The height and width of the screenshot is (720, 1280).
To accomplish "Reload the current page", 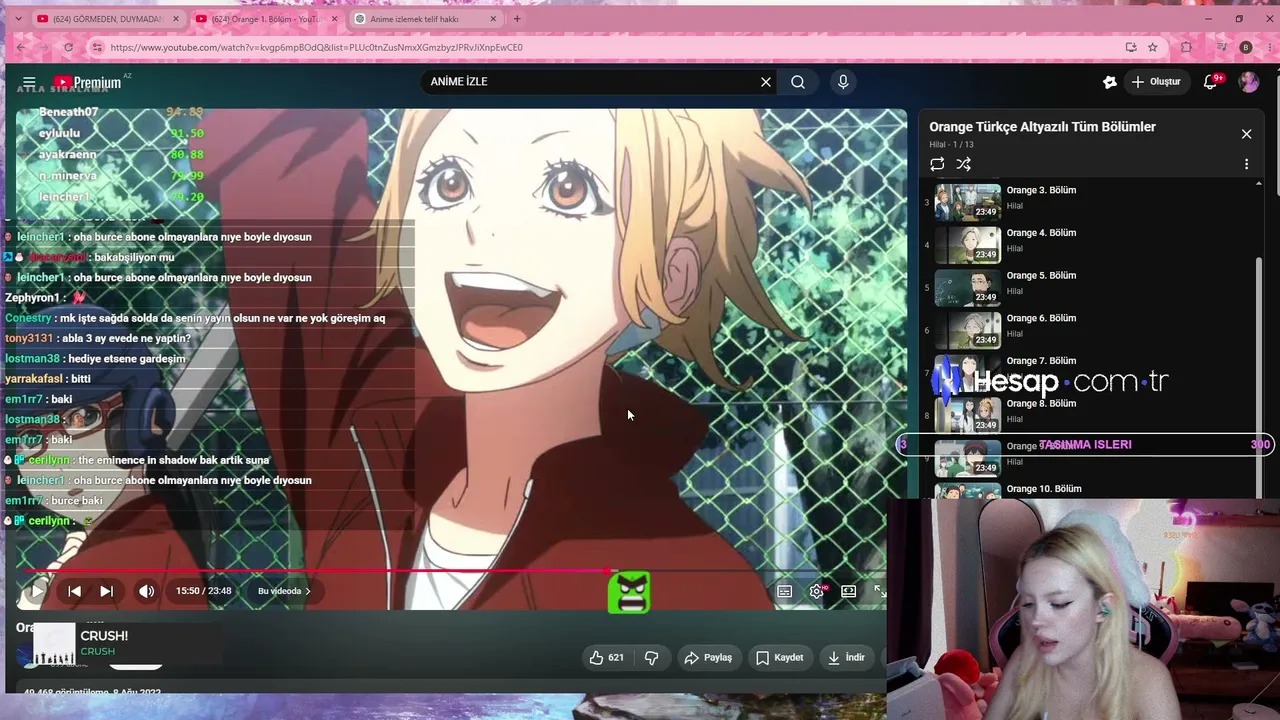I will (68, 47).
